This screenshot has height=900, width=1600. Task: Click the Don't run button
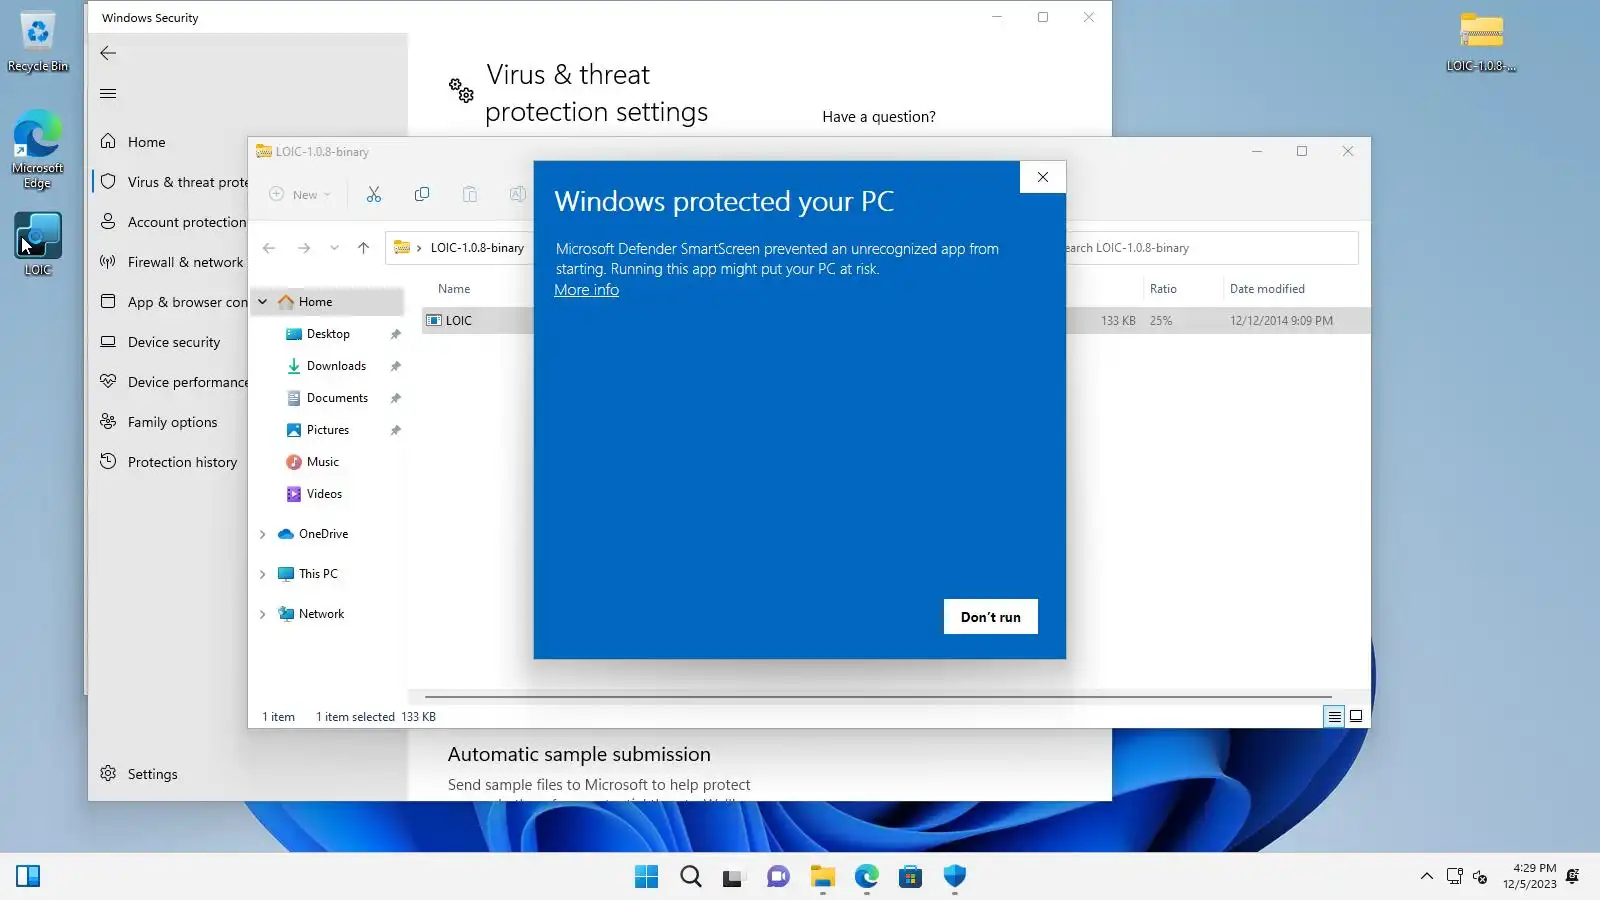point(991,617)
